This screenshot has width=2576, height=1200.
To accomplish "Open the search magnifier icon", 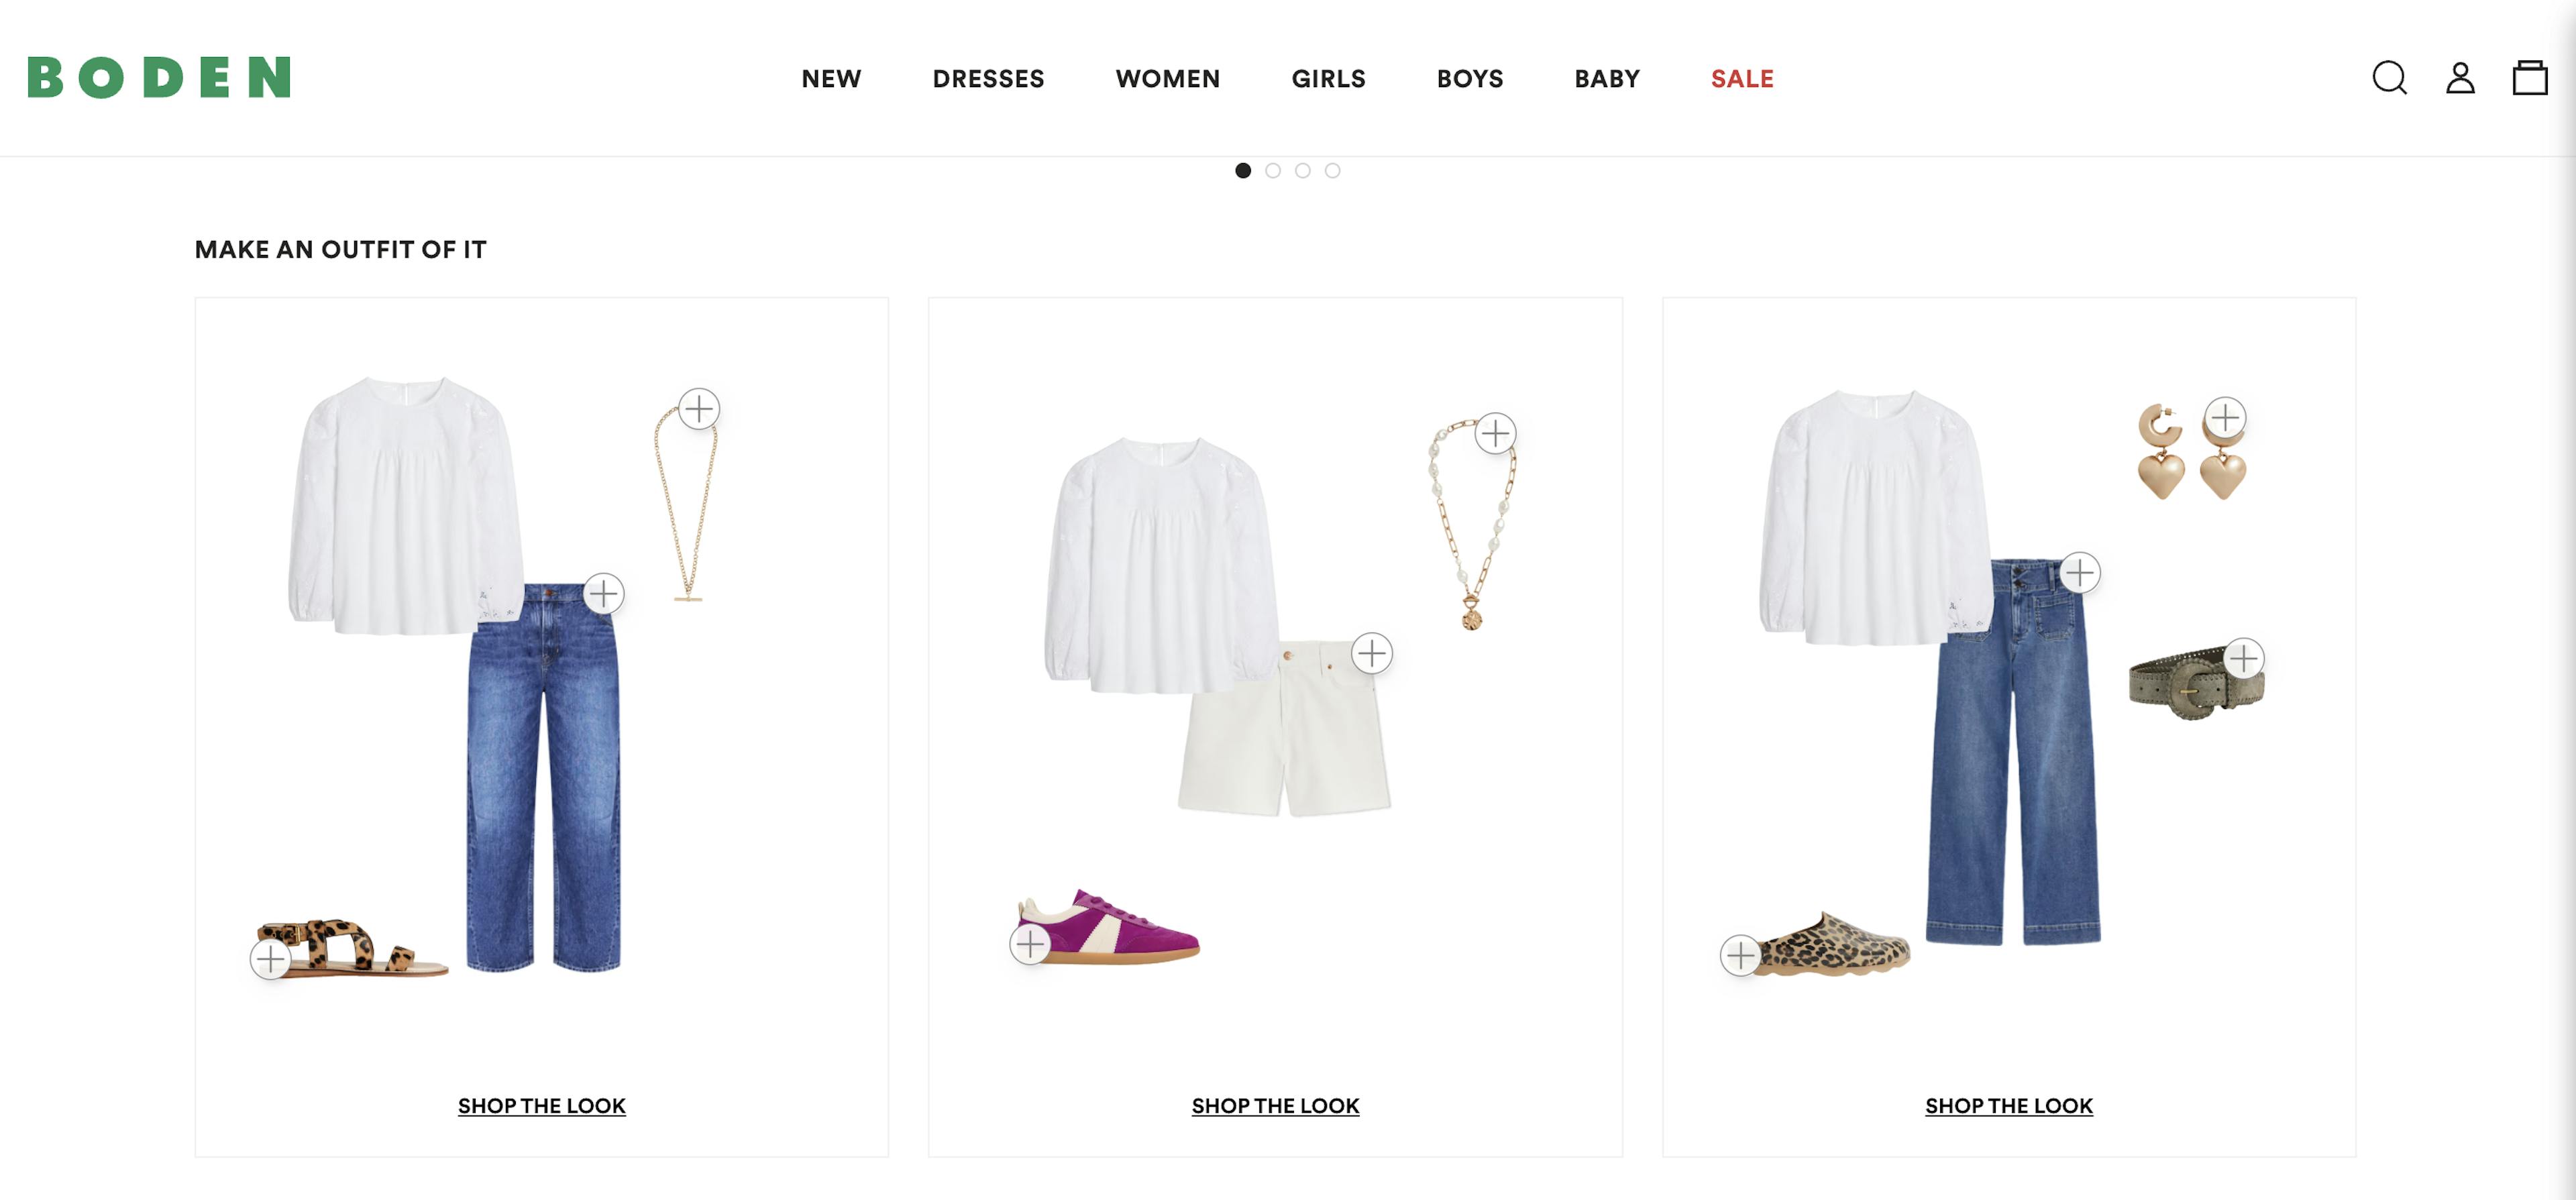I will pos(2390,78).
